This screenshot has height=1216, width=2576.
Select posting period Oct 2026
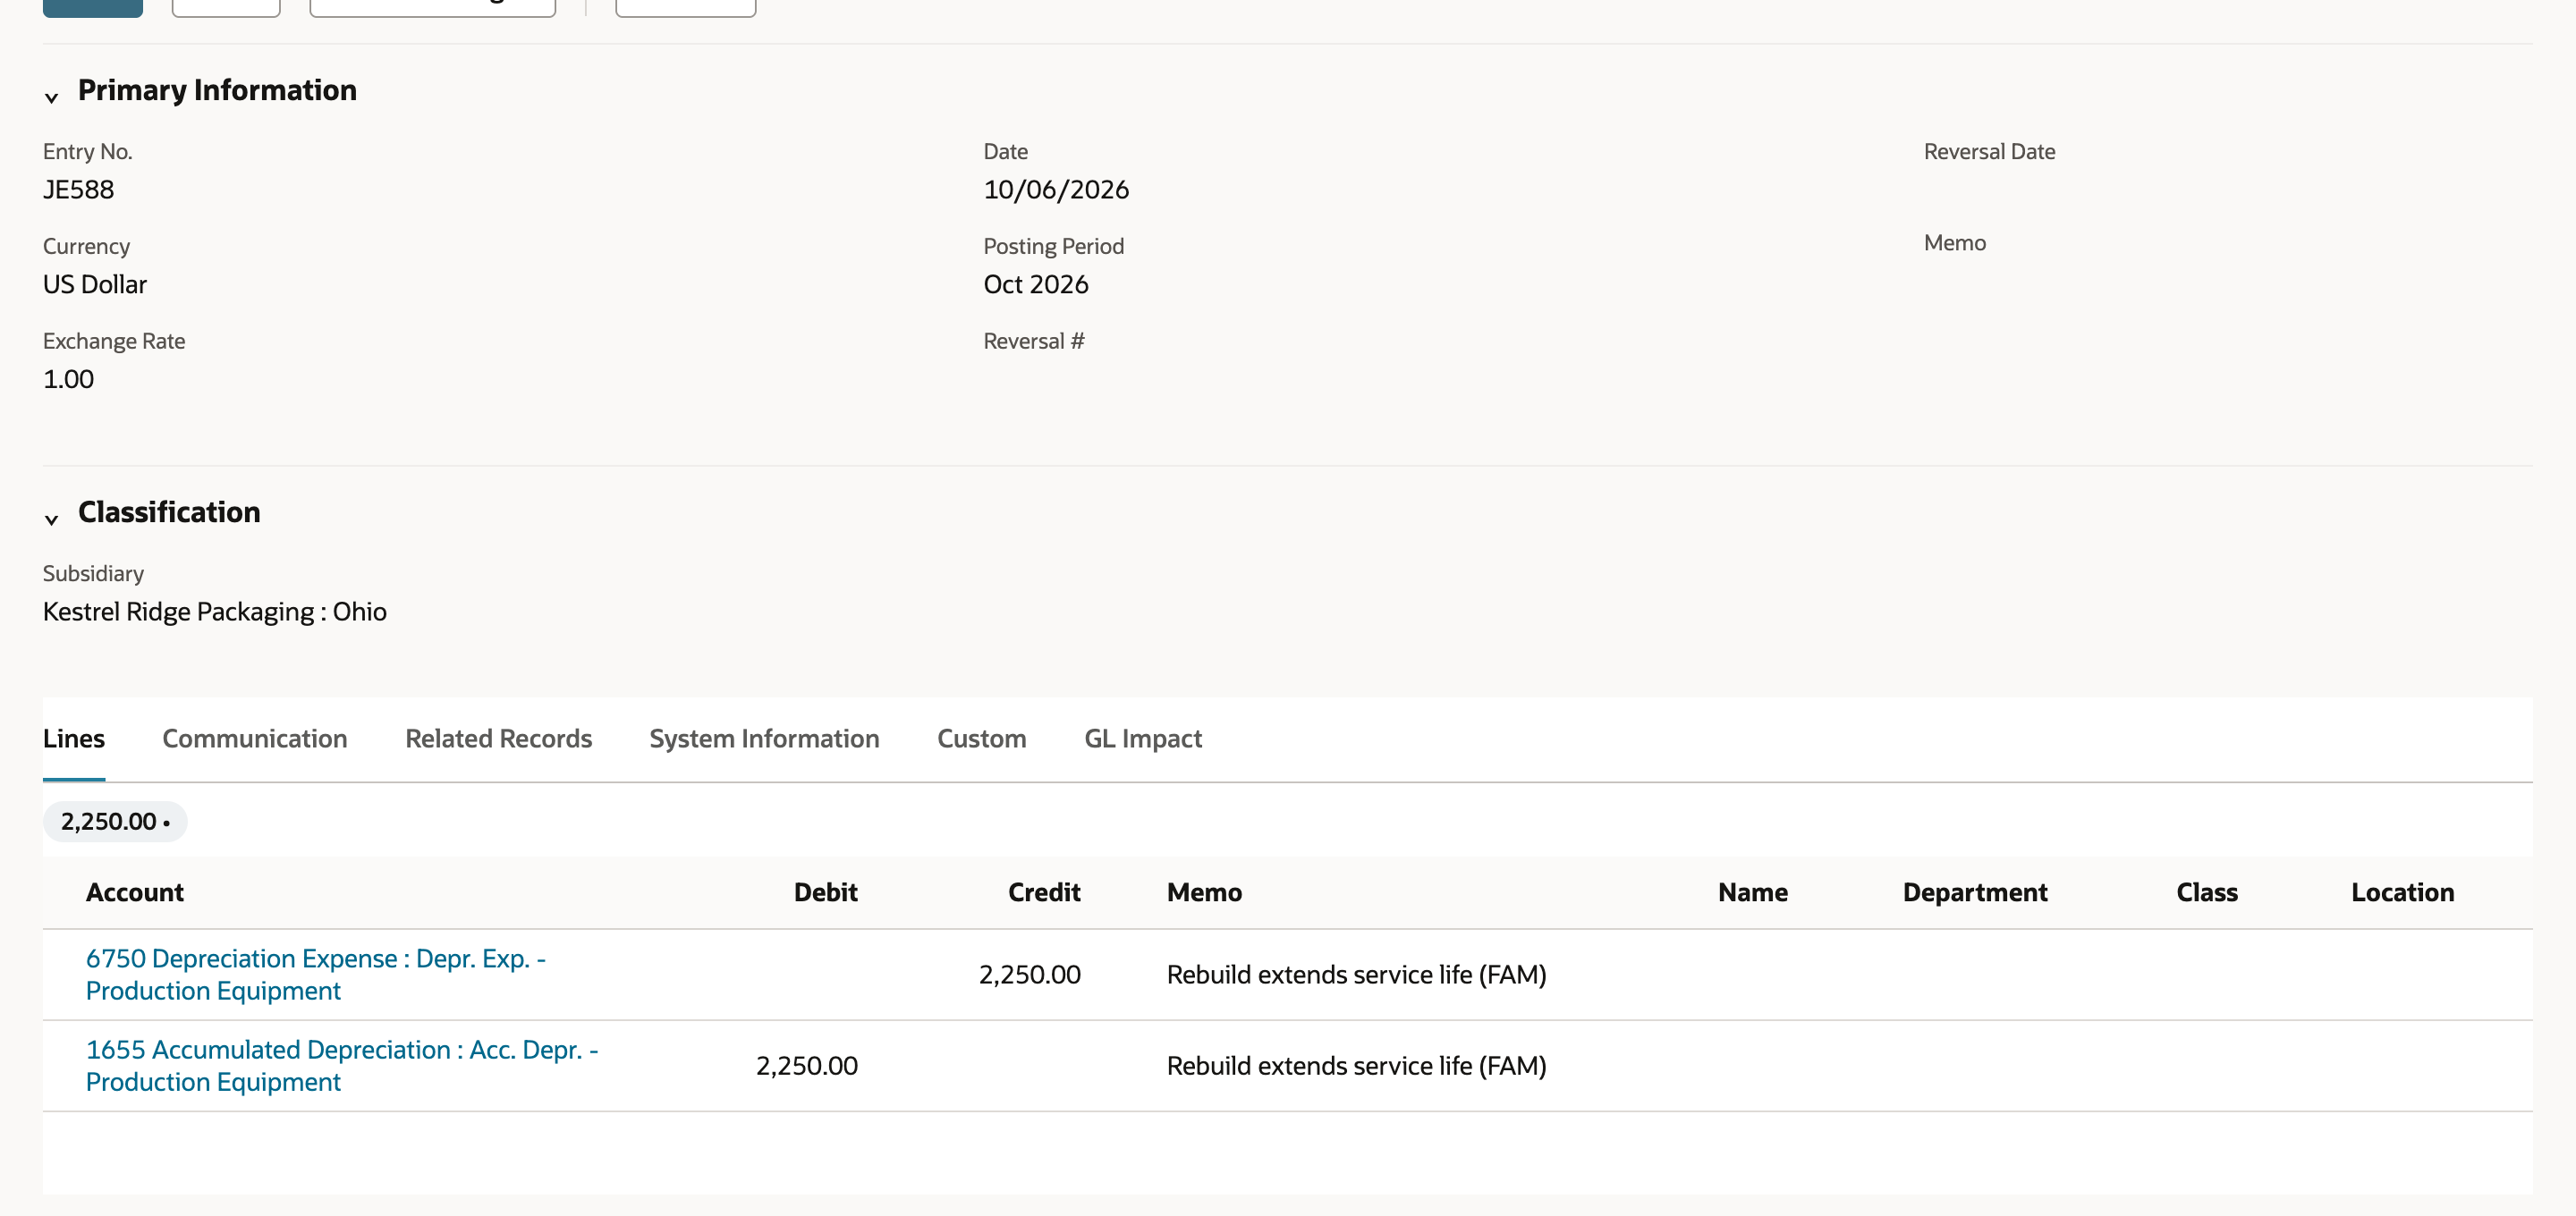(1036, 284)
